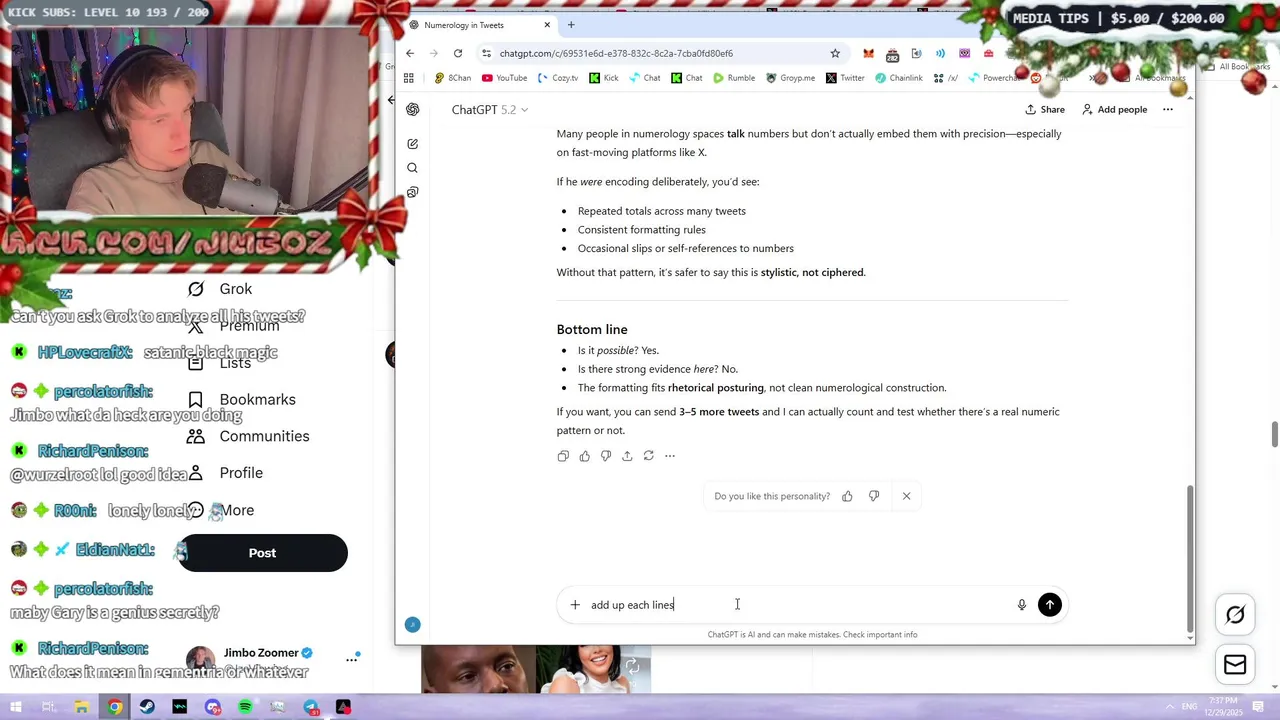Open Grok floating button on X
Screen dimensions: 1280x720
point(1235,615)
